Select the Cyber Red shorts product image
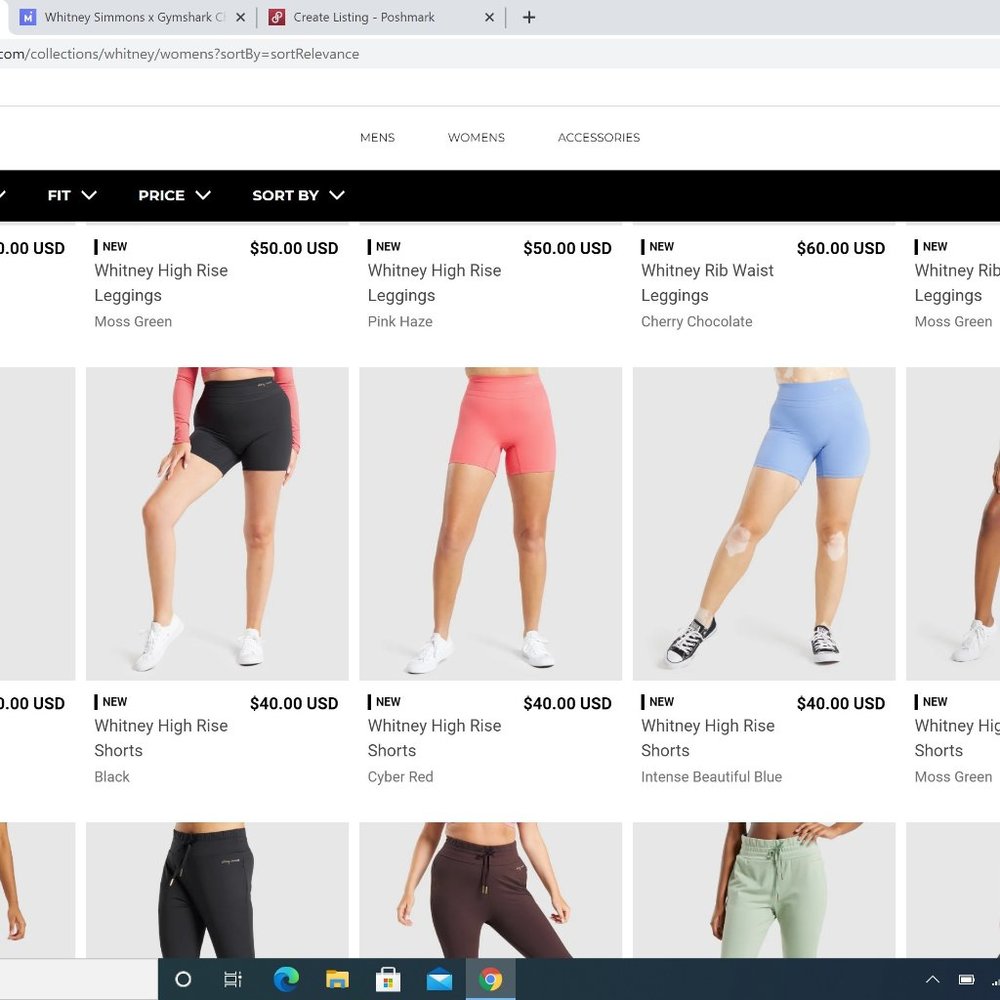The height and width of the screenshot is (1000, 1000). point(490,523)
